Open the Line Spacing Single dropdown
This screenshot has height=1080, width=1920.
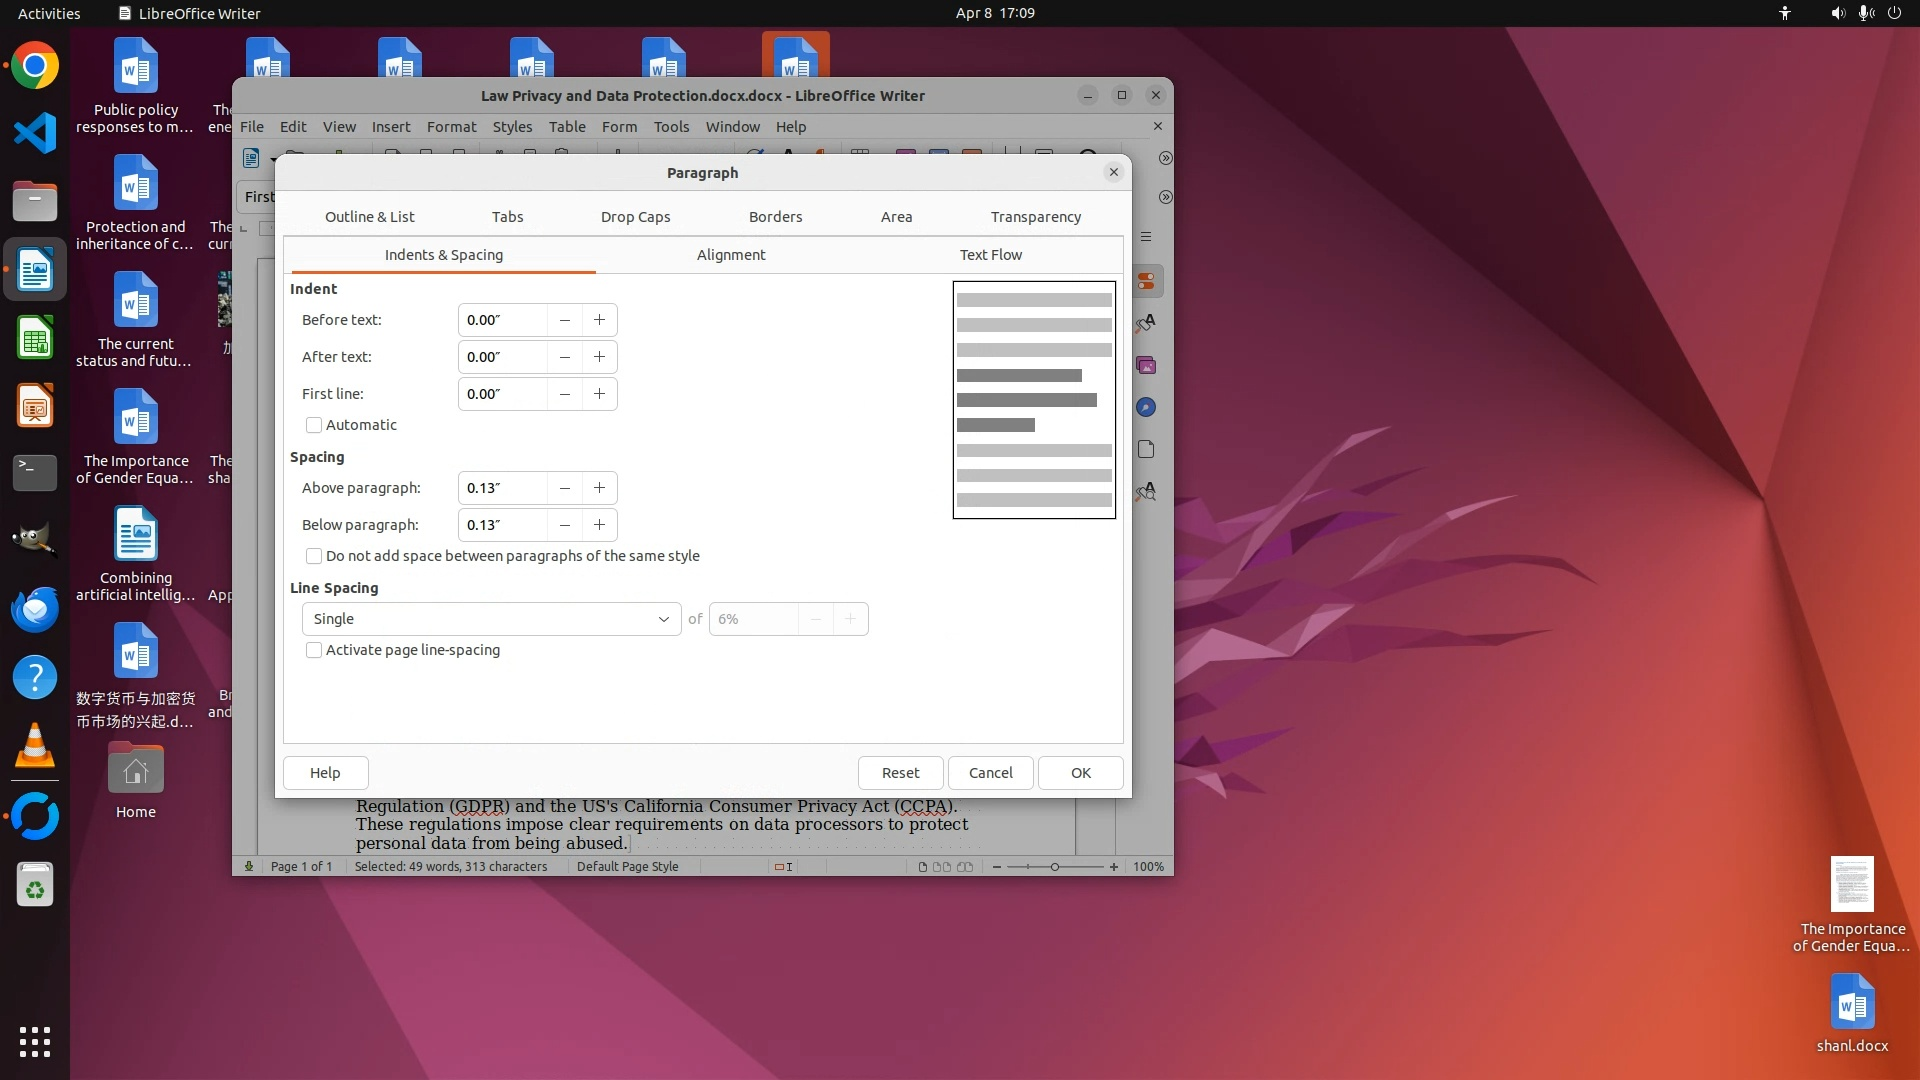490,619
